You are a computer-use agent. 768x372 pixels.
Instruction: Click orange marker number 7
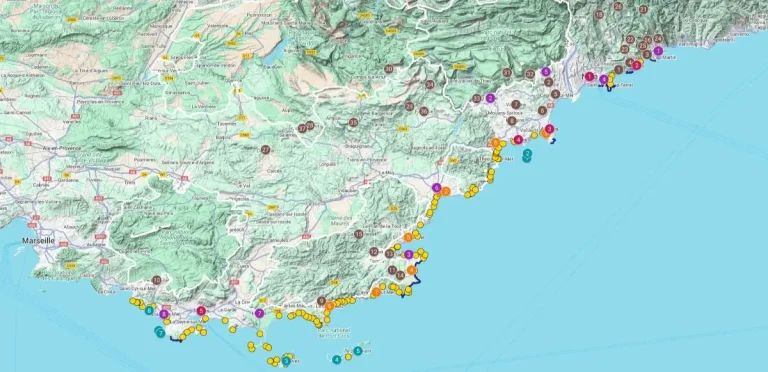(376, 292)
